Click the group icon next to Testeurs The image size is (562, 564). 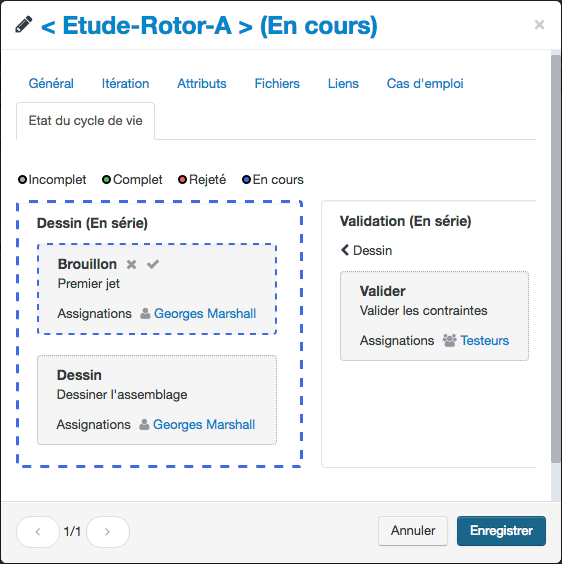click(x=449, y=341)
